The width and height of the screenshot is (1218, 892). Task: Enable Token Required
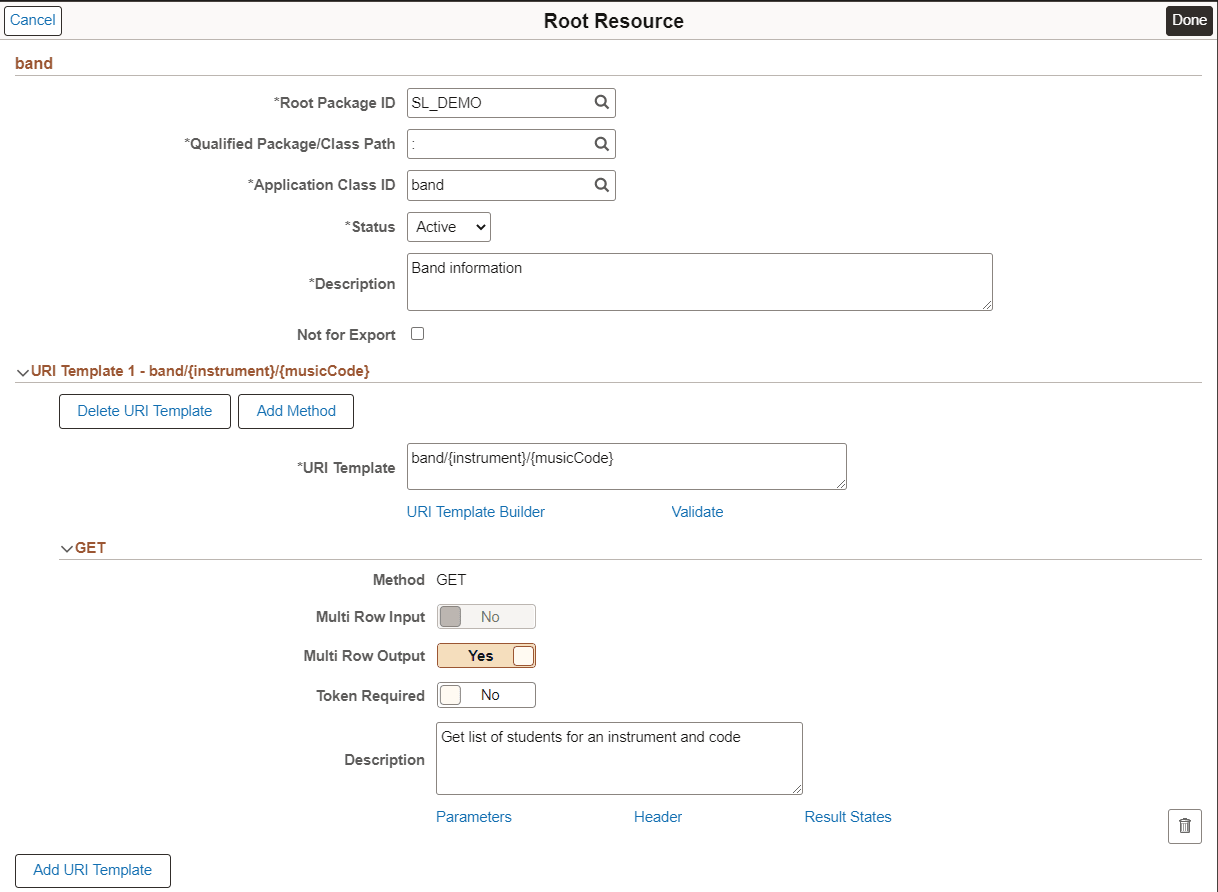point(486,694)
